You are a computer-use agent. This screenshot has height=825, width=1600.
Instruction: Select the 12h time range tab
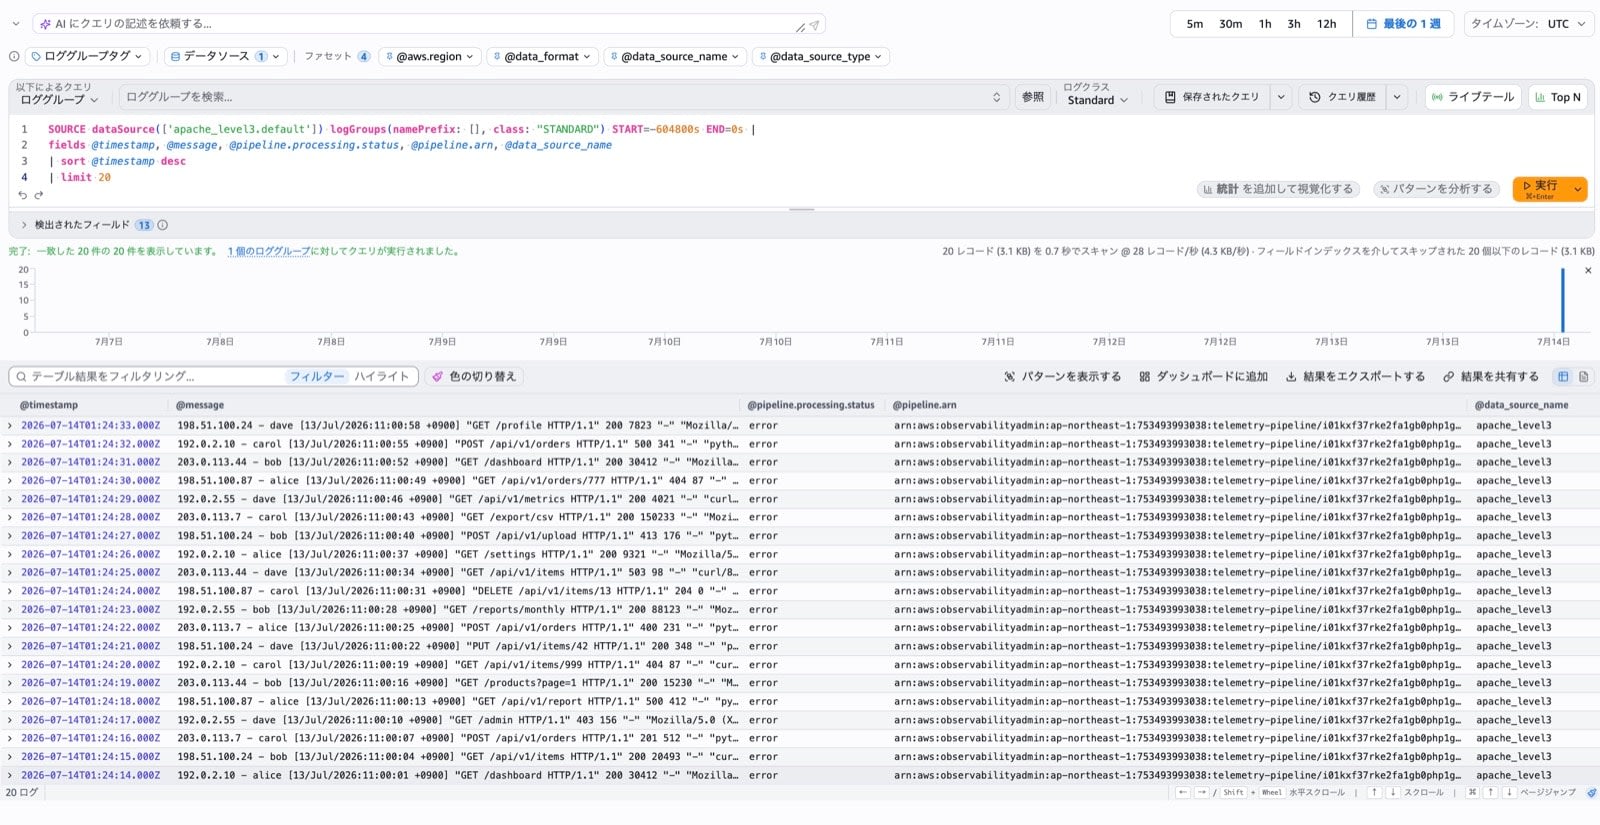[x=1327, y=24]
